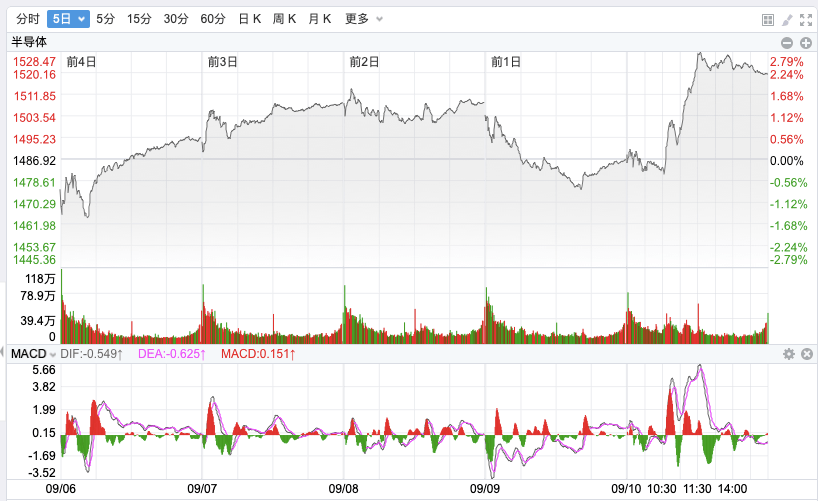The image size is (818, 501).
Task: Show the 周K weekly candlestick chart
Action: coord(285,19)
